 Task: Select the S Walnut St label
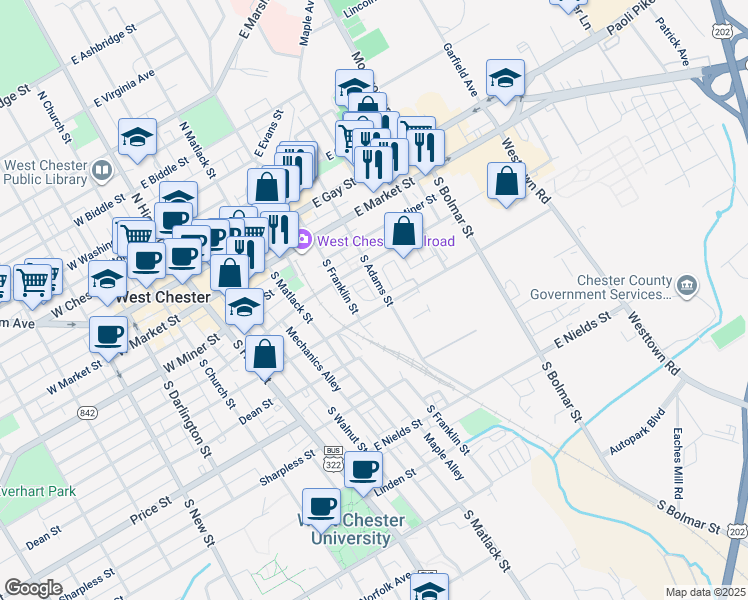pyautogui.click(x=347, y=429)
